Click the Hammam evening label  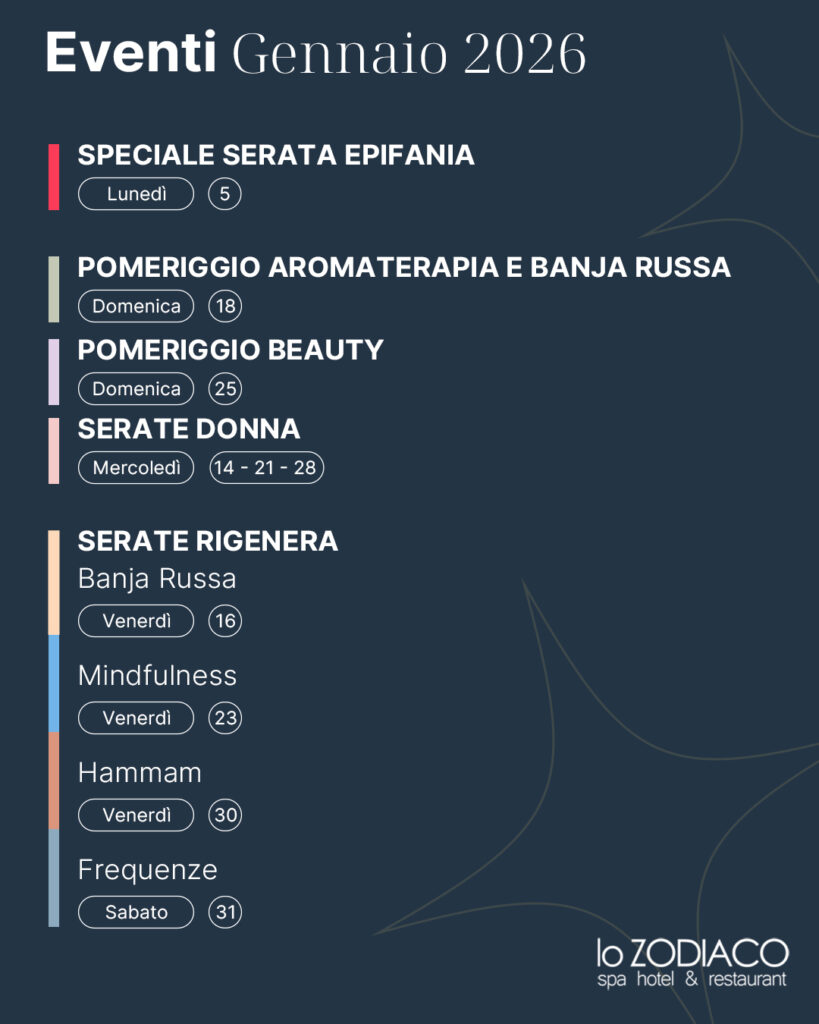(140, 772)
